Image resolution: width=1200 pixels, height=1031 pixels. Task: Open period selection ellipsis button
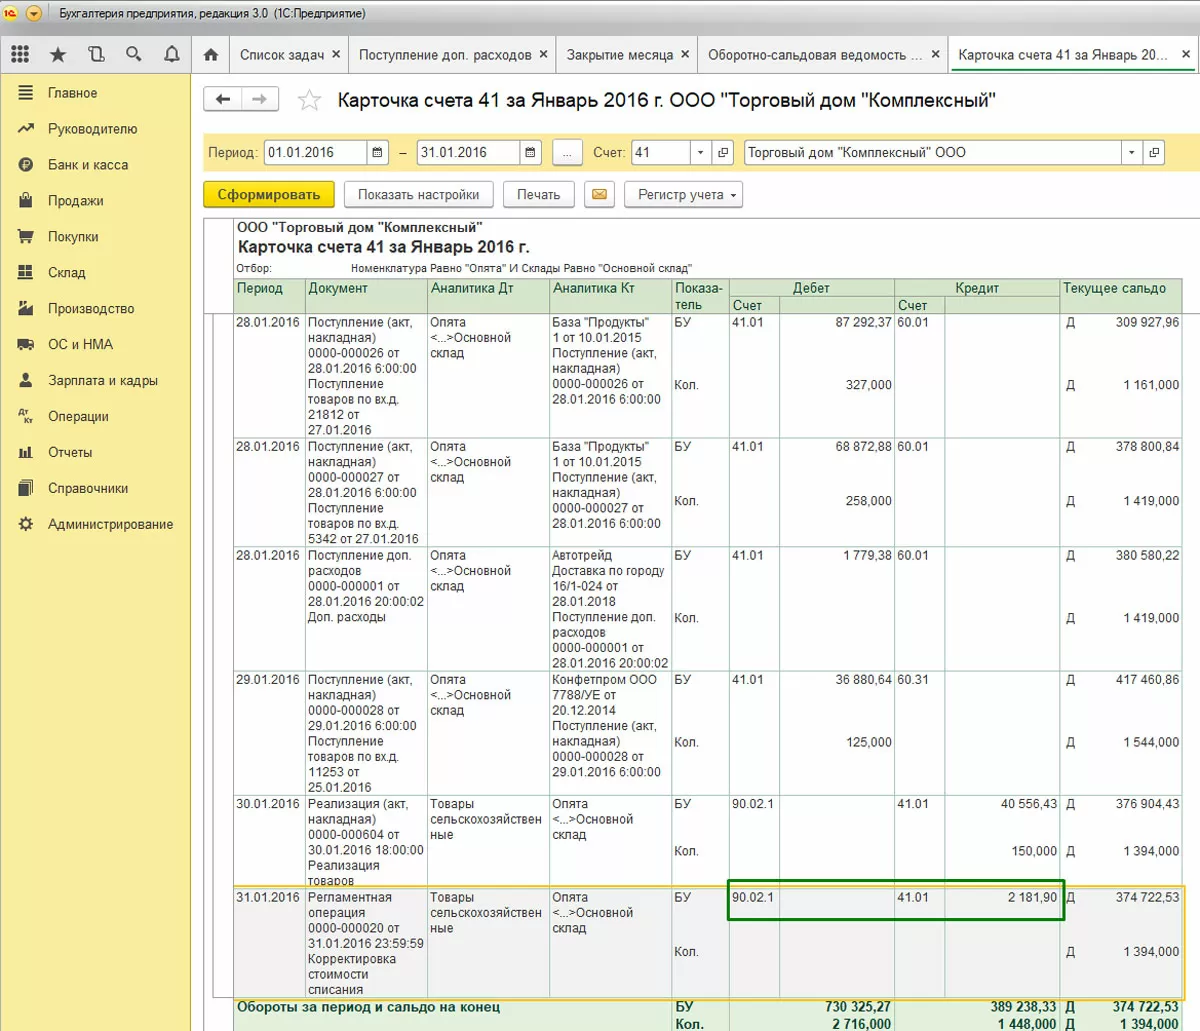click(x=567, y=153)
